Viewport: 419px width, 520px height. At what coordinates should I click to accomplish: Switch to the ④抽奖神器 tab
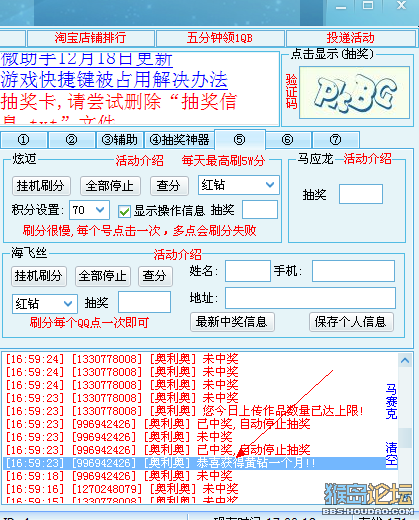(179, 140)
